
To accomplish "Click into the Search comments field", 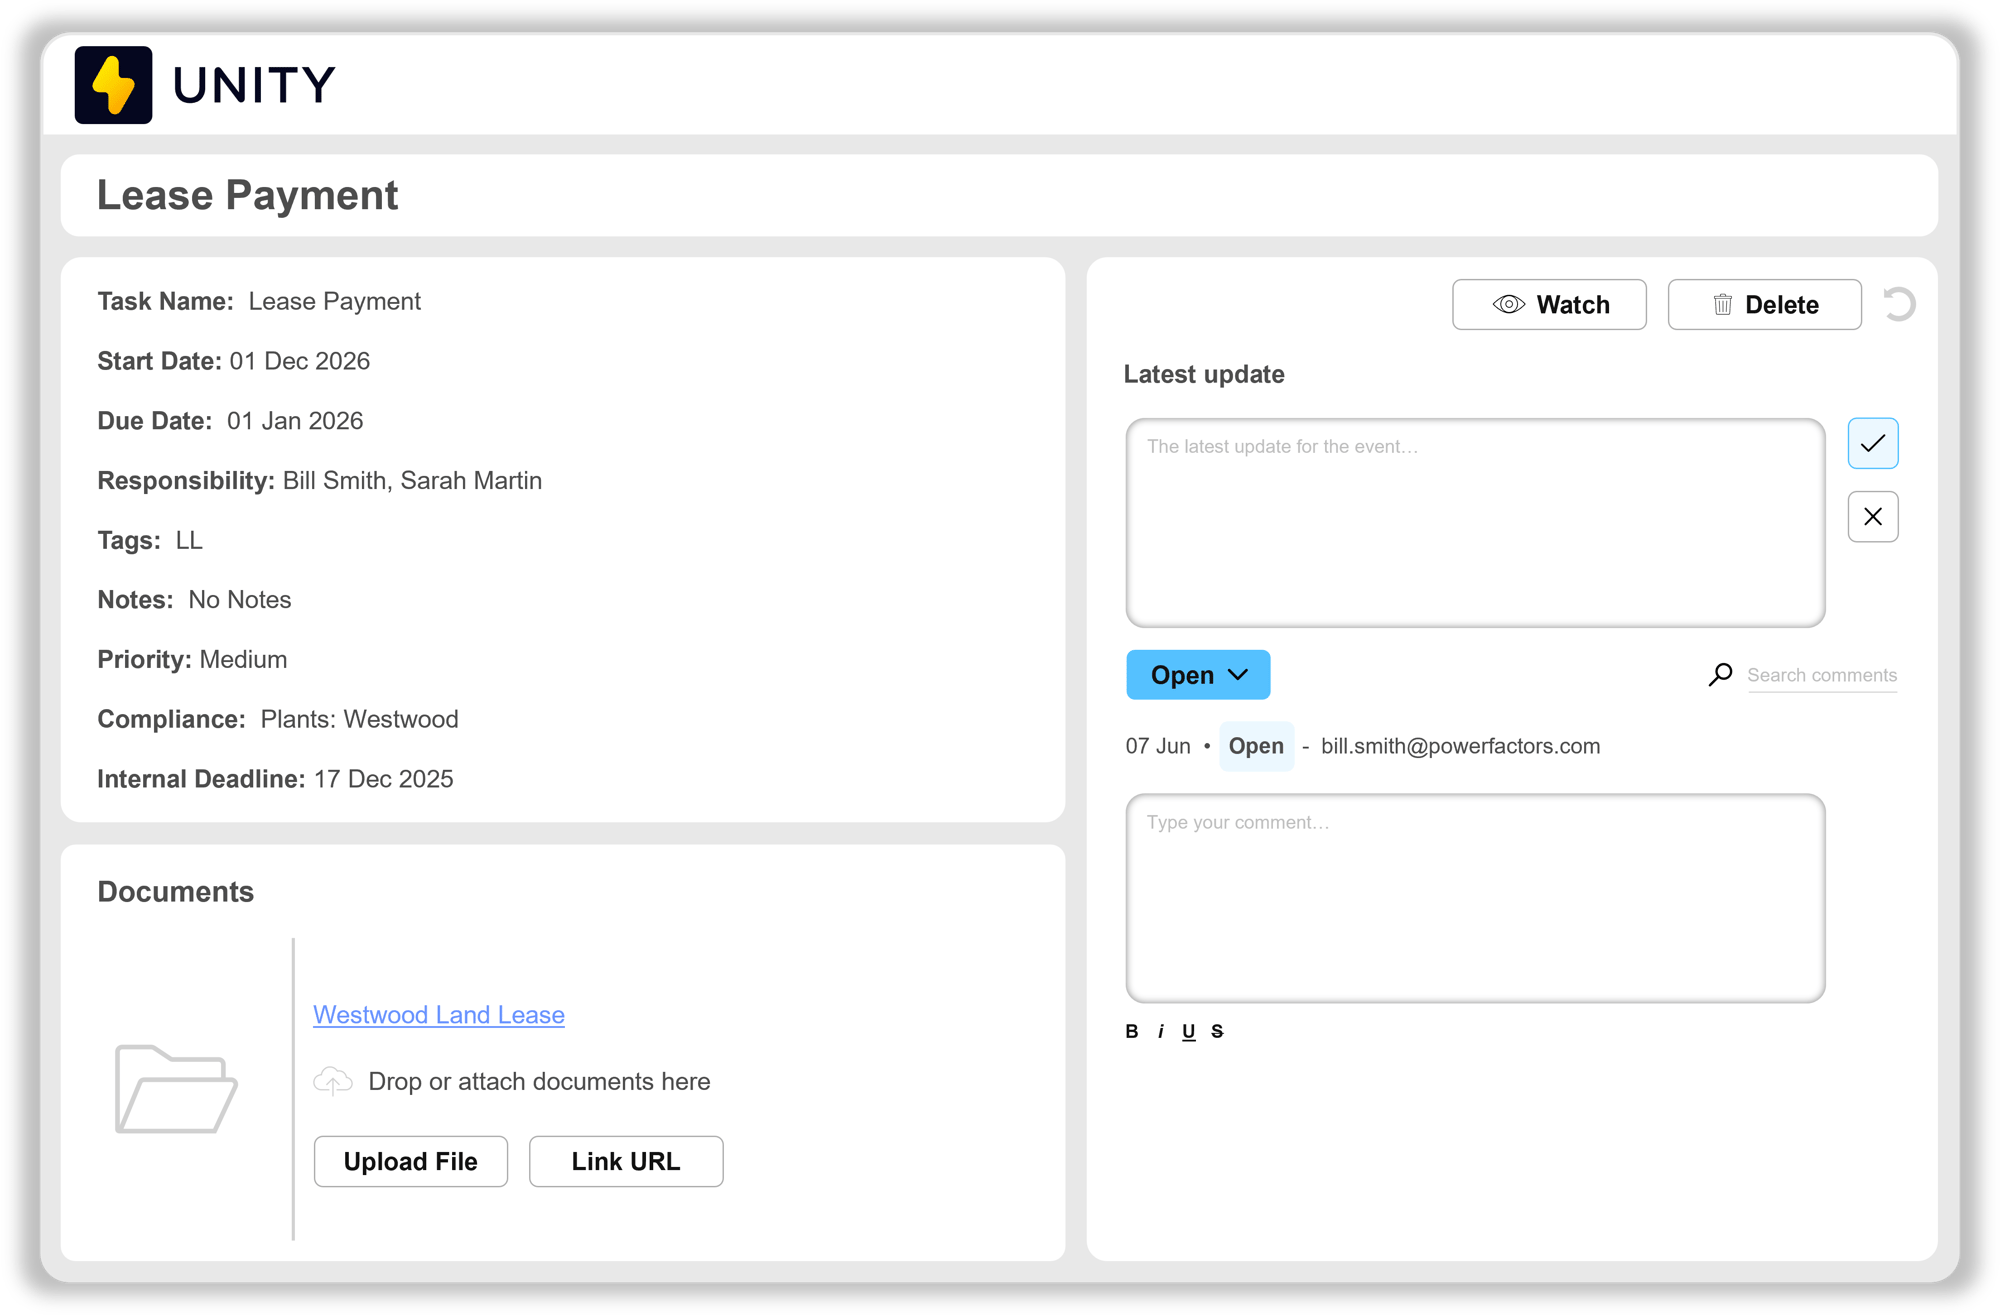I will click(x=1821, y=675).
